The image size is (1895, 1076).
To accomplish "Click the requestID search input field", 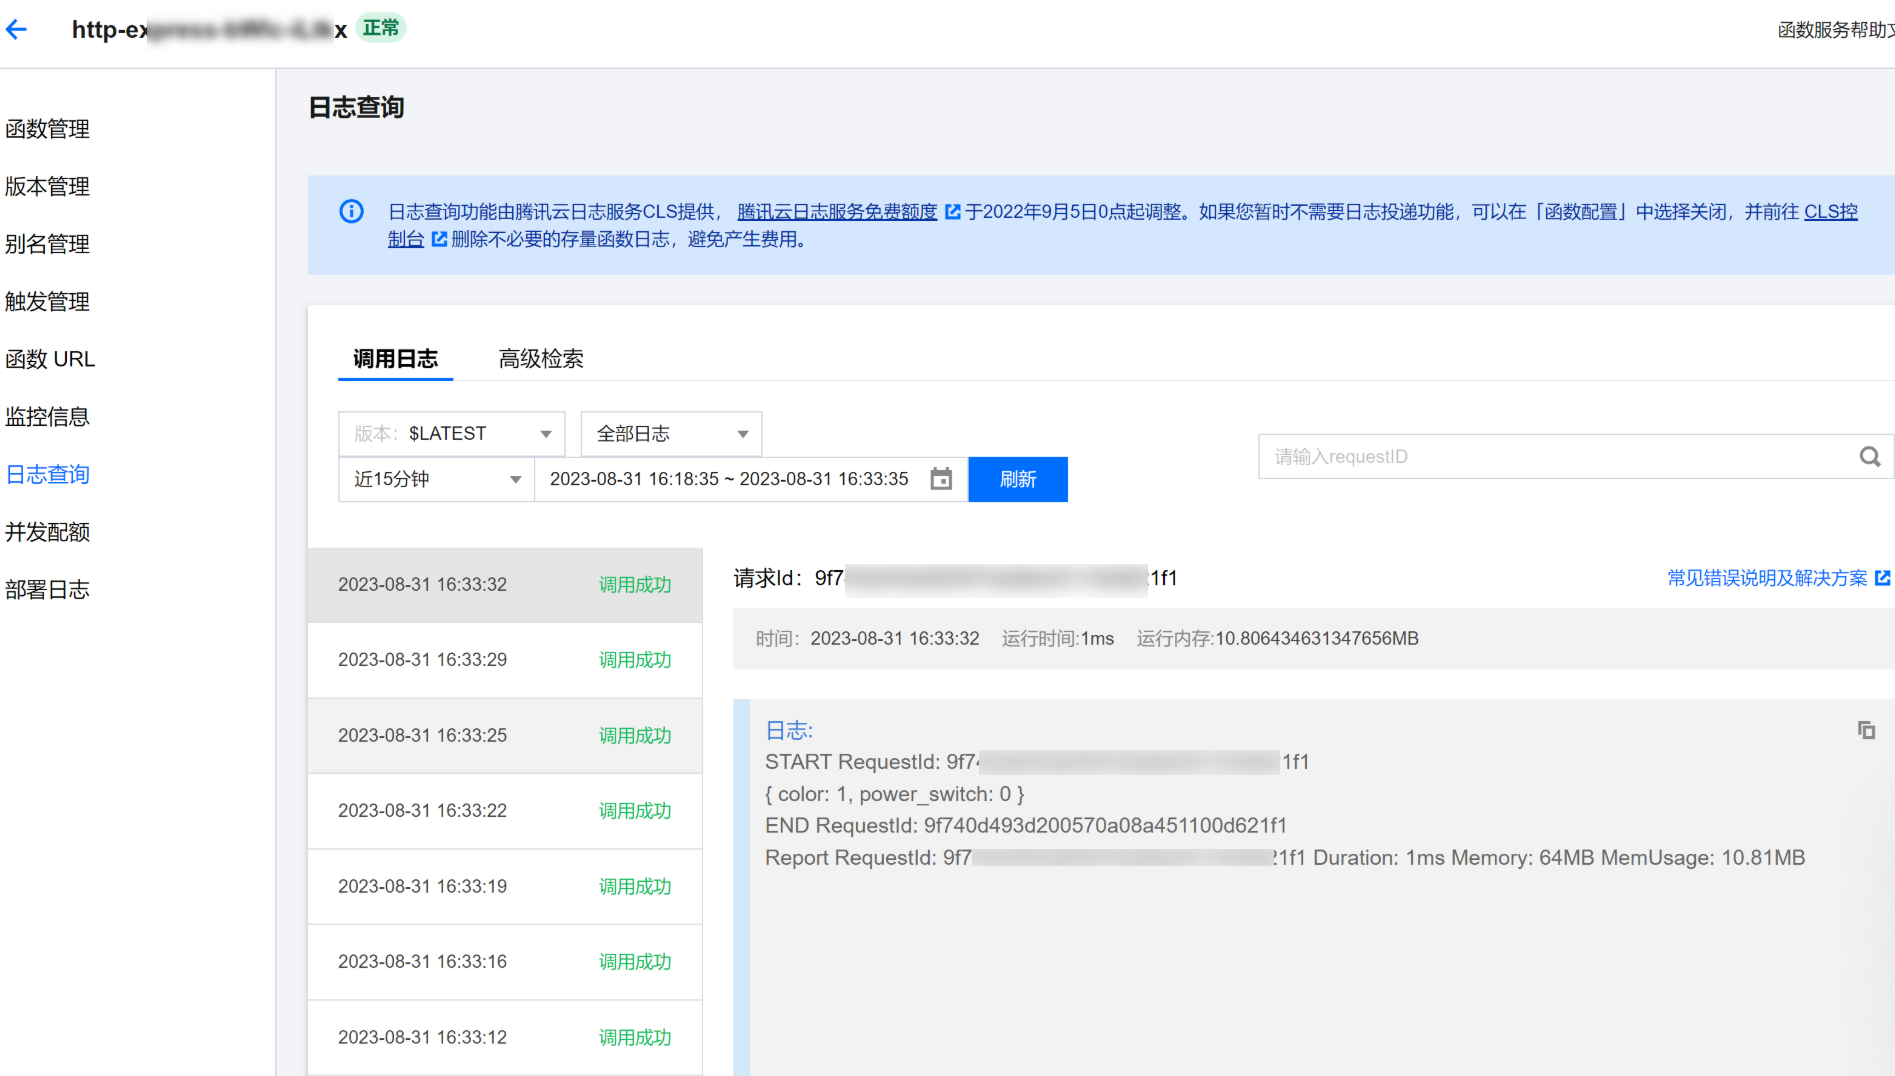I will [1555, 457].
